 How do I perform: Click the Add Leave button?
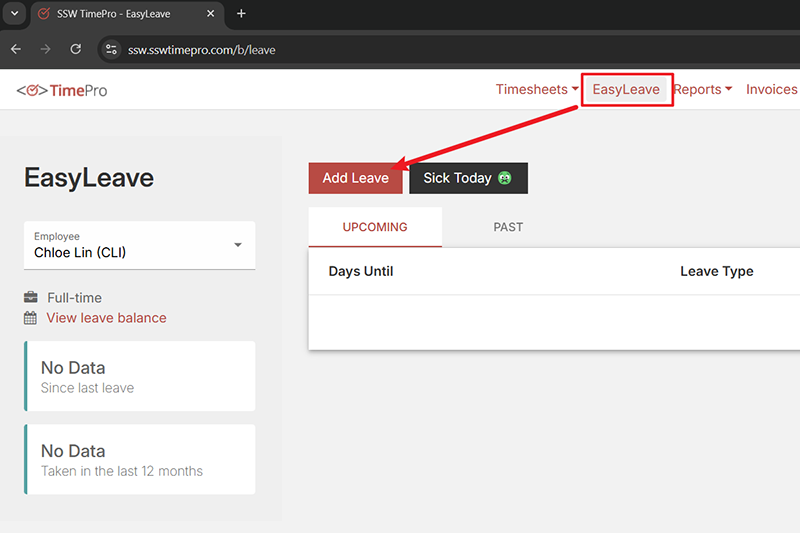pos(356,178)
